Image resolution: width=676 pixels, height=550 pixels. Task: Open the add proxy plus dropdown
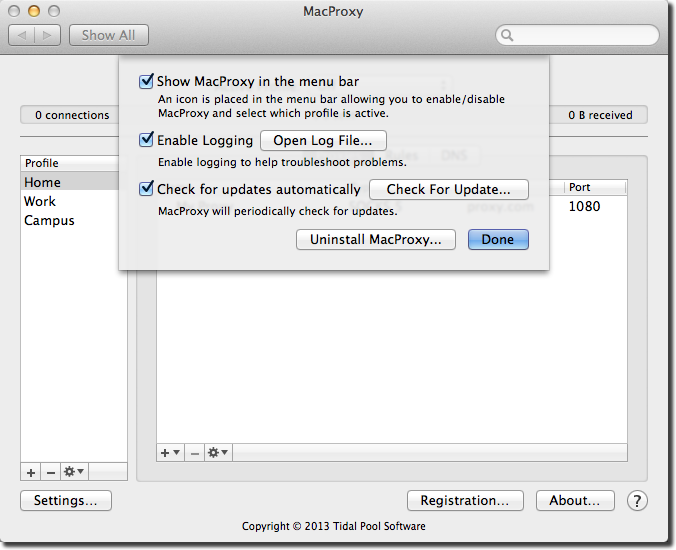pos(170,453)
